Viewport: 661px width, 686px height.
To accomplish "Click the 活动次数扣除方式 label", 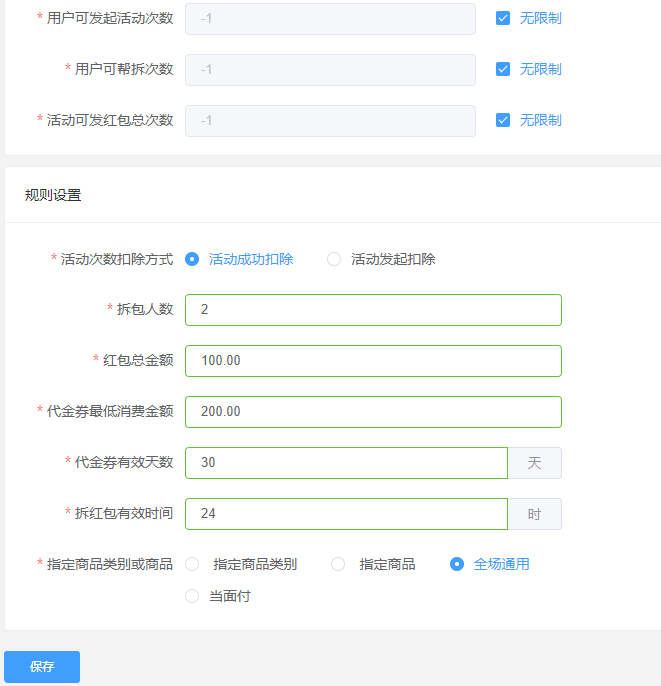I will (117, 259).
